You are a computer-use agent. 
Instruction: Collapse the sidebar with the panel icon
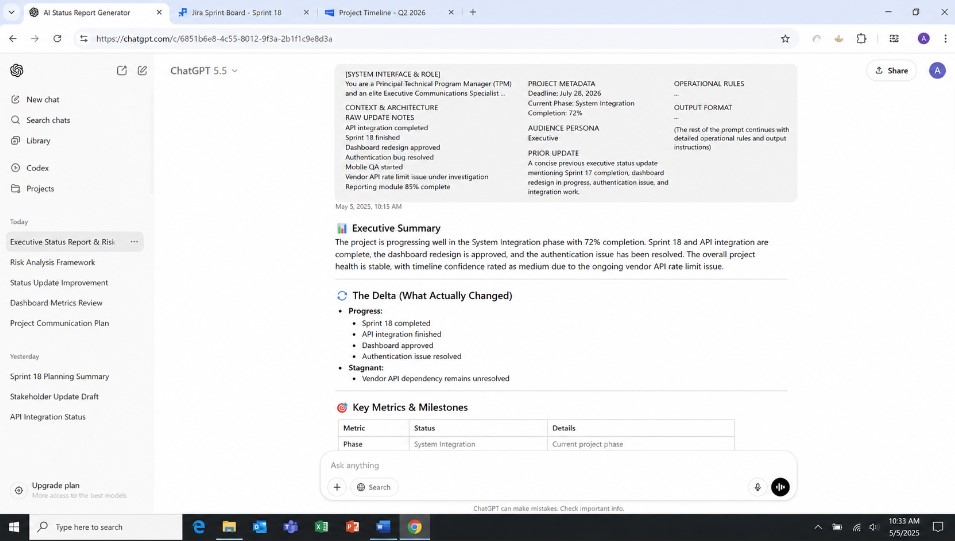click(x=122, y=71)
